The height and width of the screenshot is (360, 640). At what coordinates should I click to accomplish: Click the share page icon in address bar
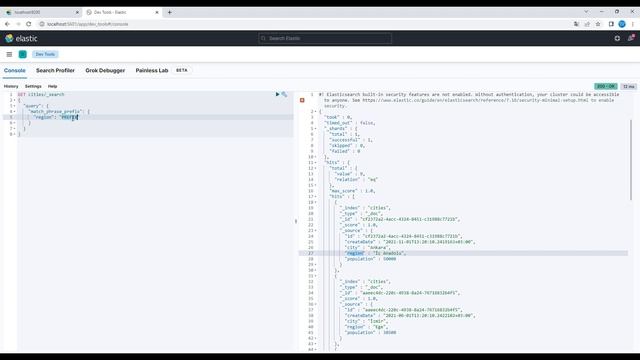pos(587,24)
